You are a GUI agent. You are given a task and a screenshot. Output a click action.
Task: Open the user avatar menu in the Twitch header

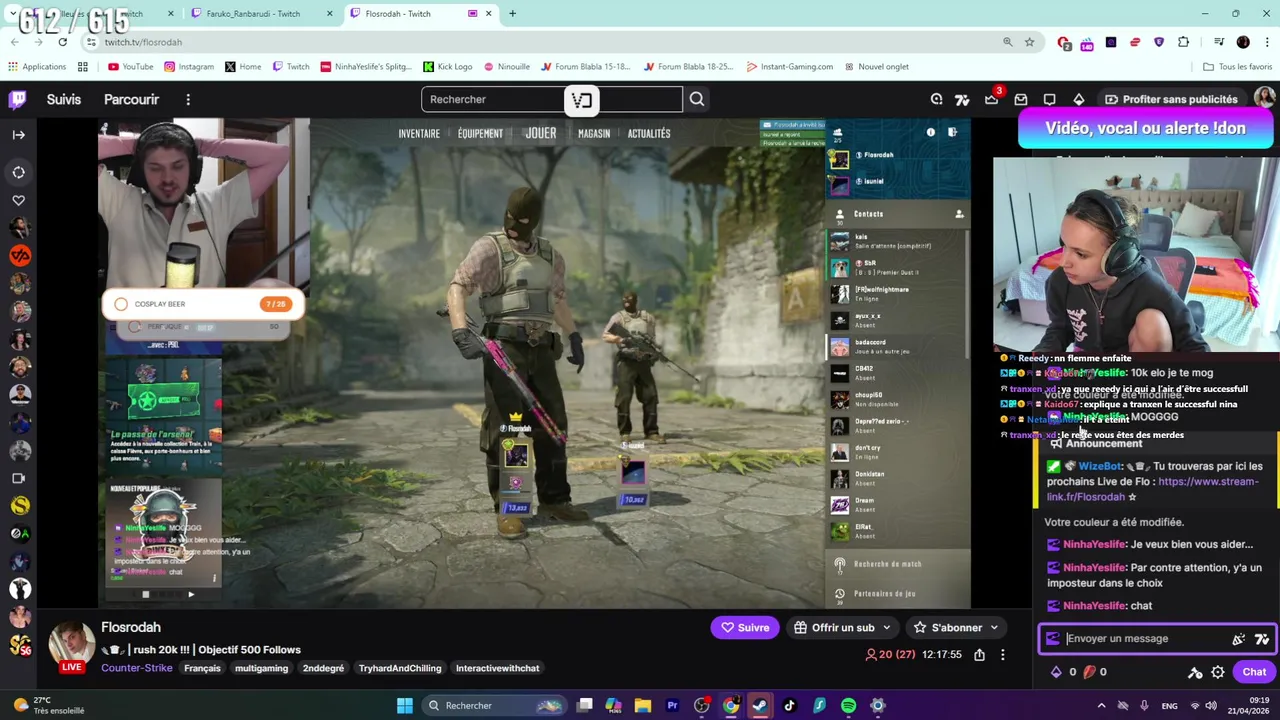tap(1264, 99)
